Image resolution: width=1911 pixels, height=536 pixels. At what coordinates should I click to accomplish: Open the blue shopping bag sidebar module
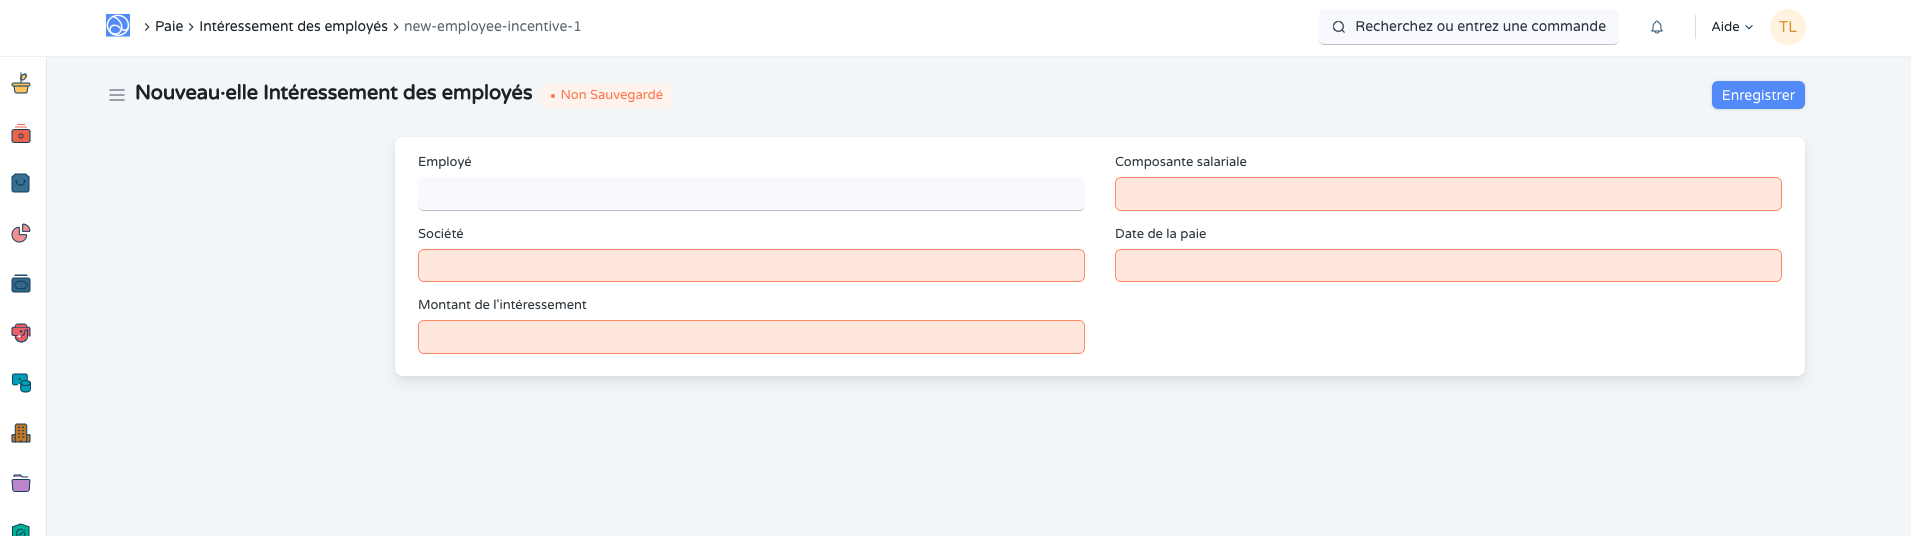(x=21, y=183)
